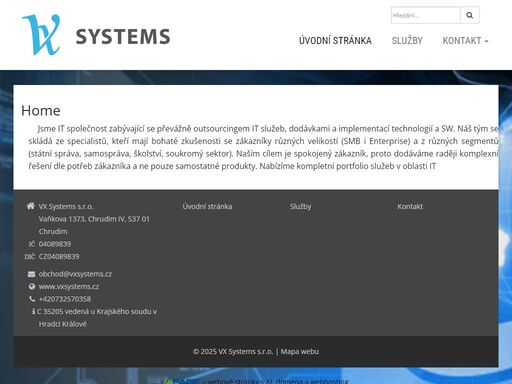Screen dimensions: 512x384
Task: Focus the Hledání search field
Action: tap(426, 15)
